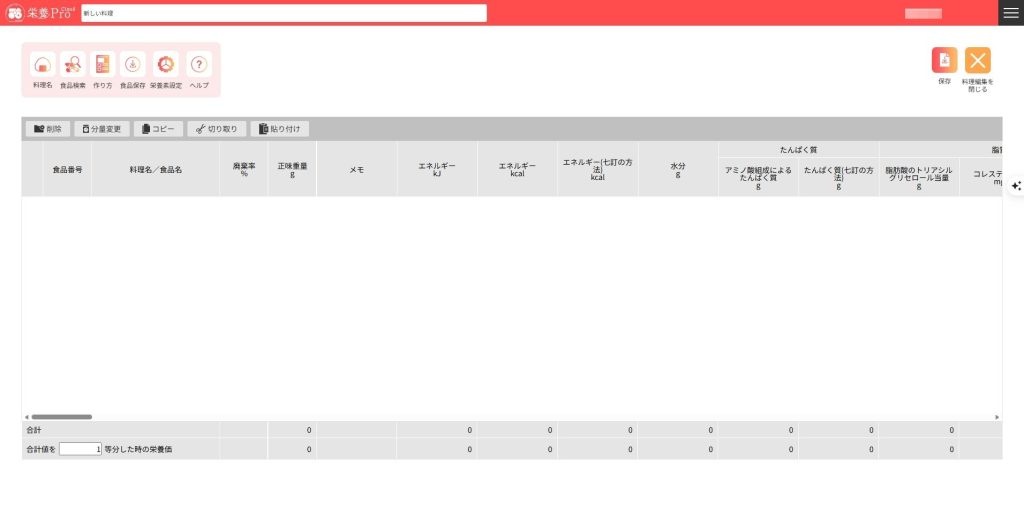This screenshot has height=511, width=1024.
Task: Close dish editing with 料理編集を閉じる icon
Action: (977, 61)
